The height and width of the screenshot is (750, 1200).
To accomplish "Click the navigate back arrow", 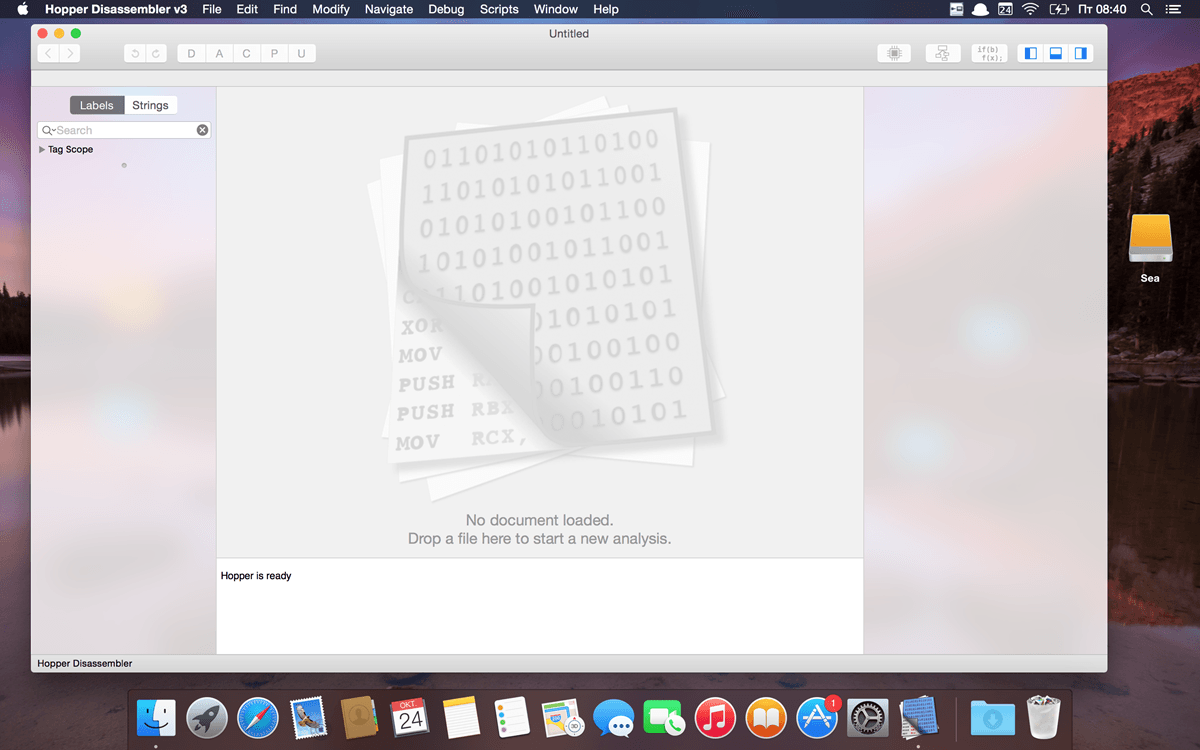I will [48, 53].
